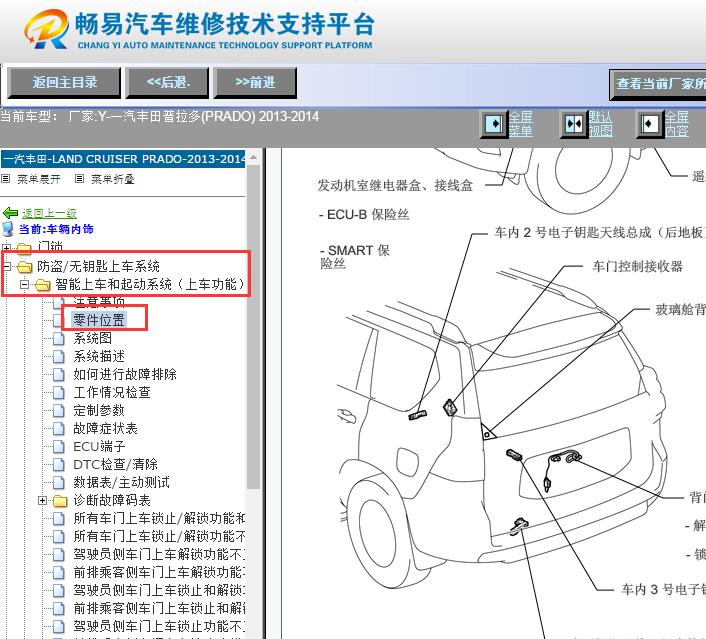
Task: Follow the 返回上一级 link
Action: coord(50,213)
